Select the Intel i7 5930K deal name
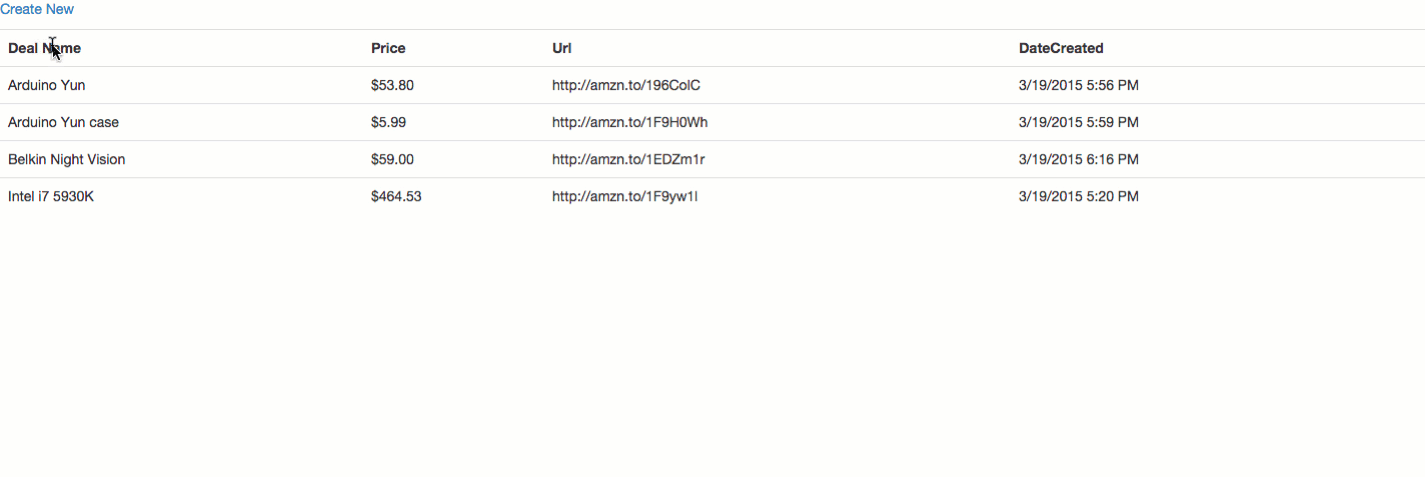 pos(51,196)
